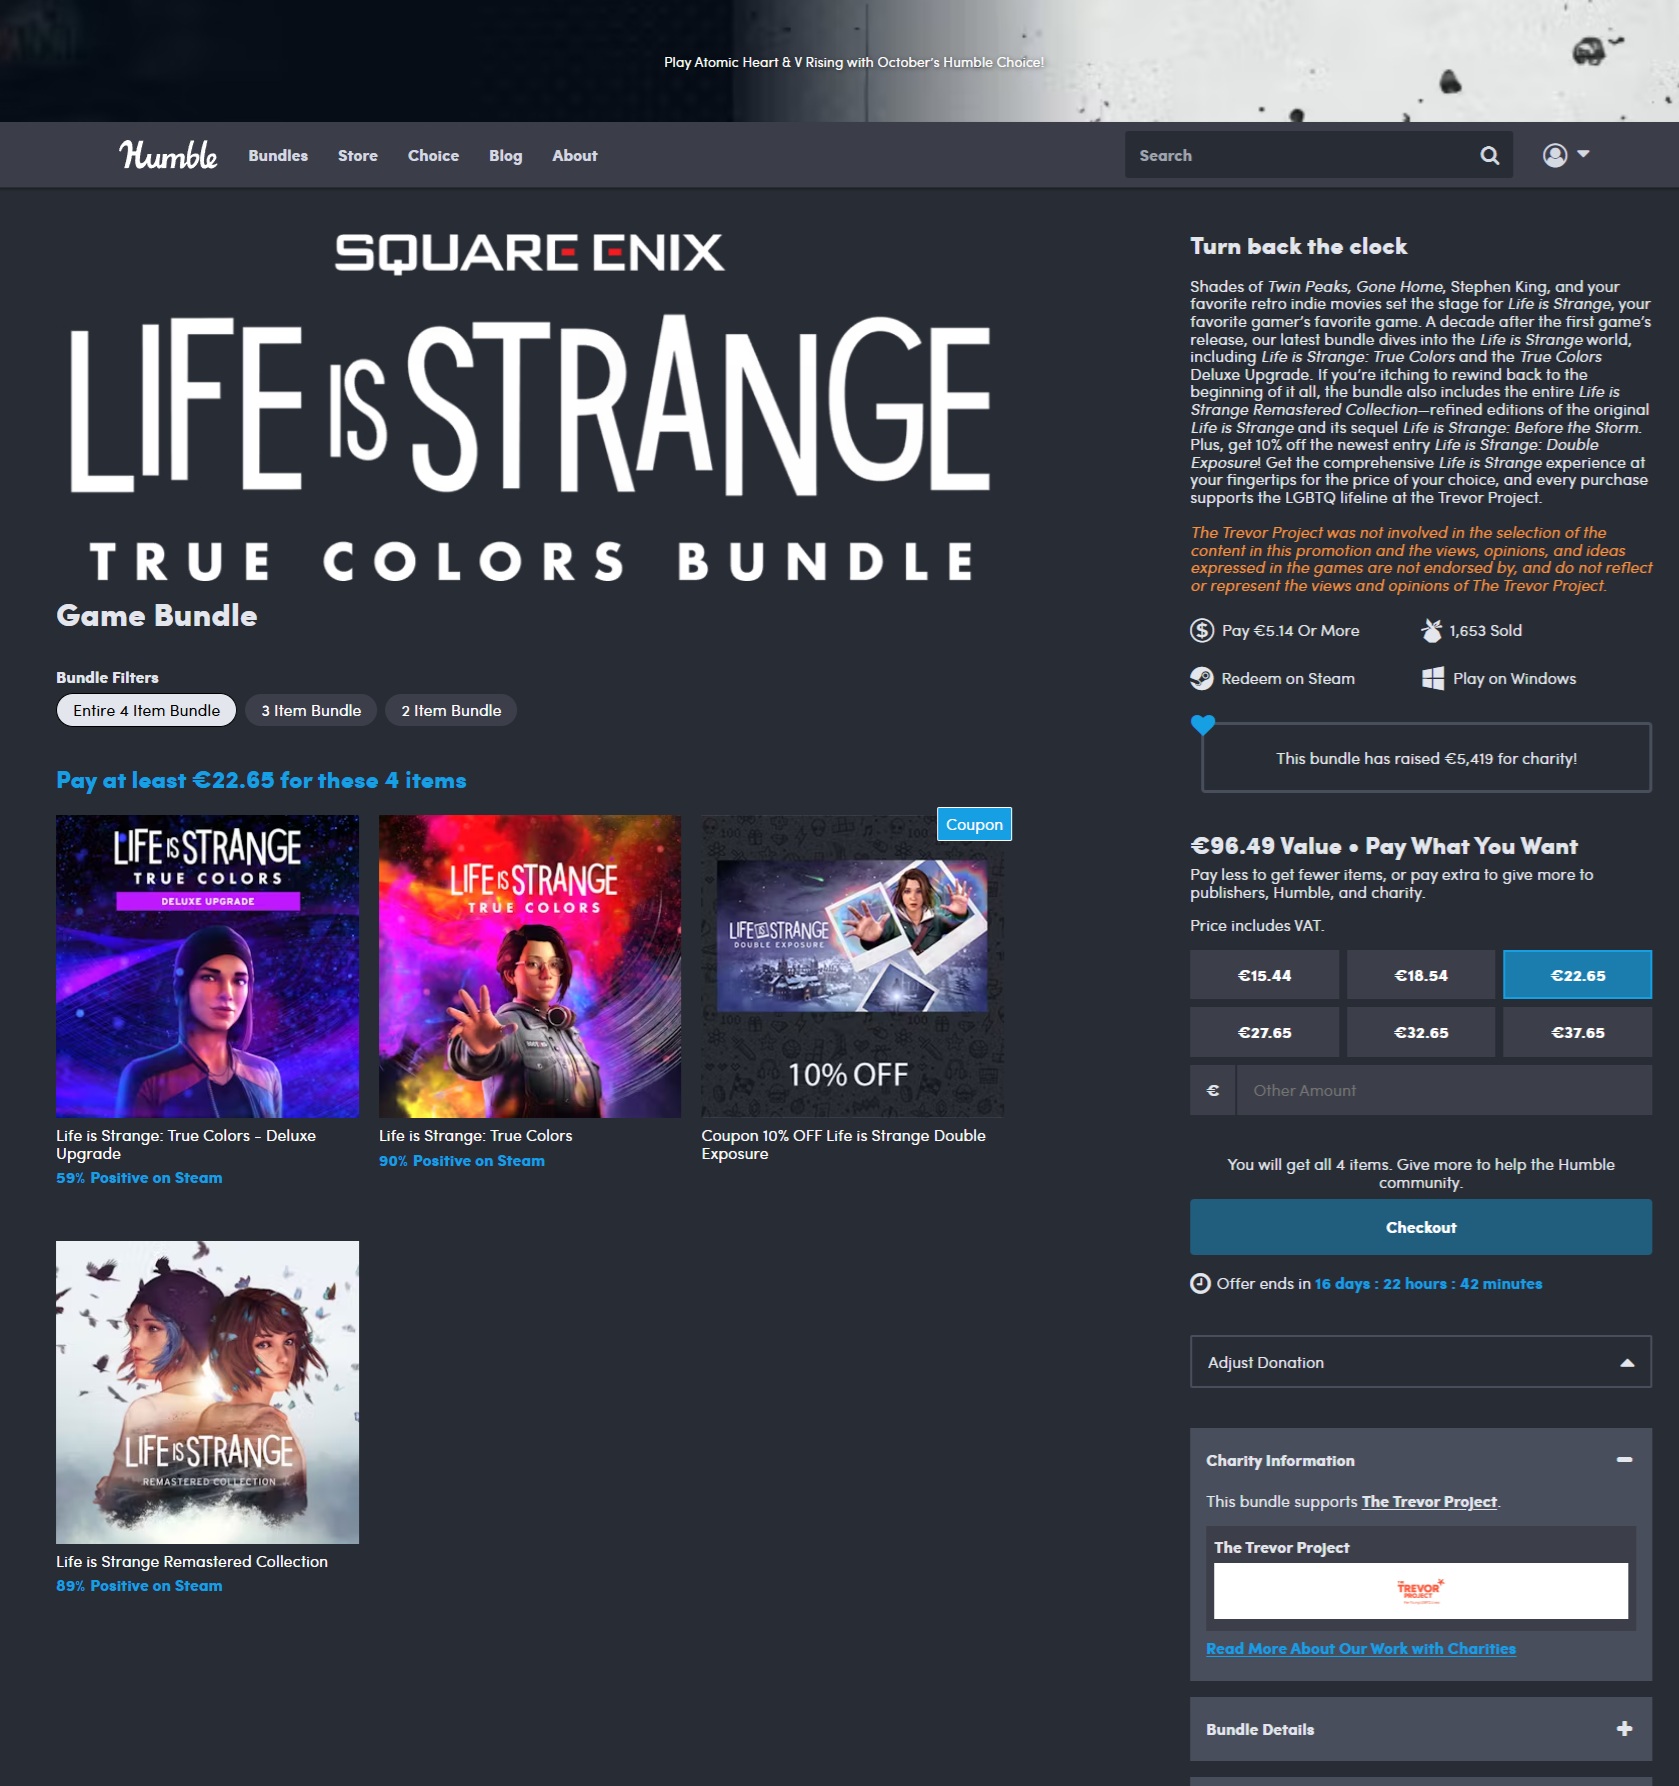Click the blue heart charity icon

click(1203, 725)
